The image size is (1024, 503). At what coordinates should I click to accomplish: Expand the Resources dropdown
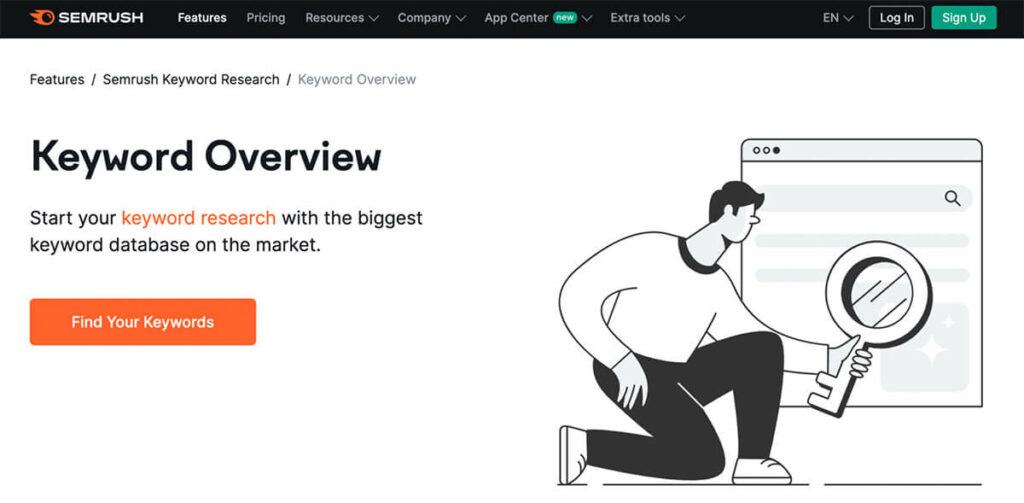[x=342, y=18]
